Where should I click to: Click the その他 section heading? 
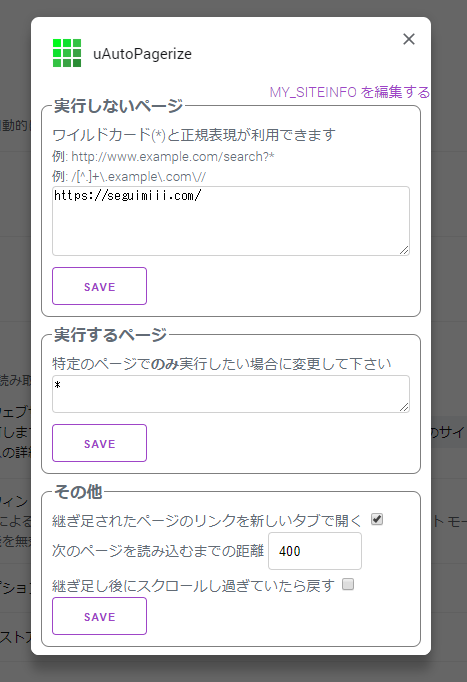(x=78, y=492)
